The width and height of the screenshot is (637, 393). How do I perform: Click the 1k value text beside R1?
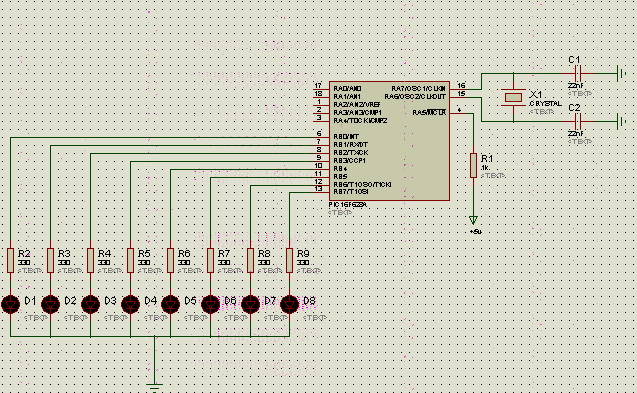485,168
